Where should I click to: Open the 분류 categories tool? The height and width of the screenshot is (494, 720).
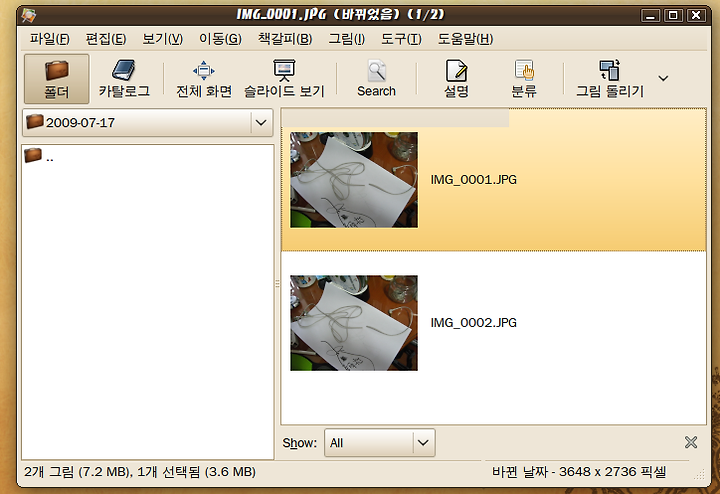point(524,79)
